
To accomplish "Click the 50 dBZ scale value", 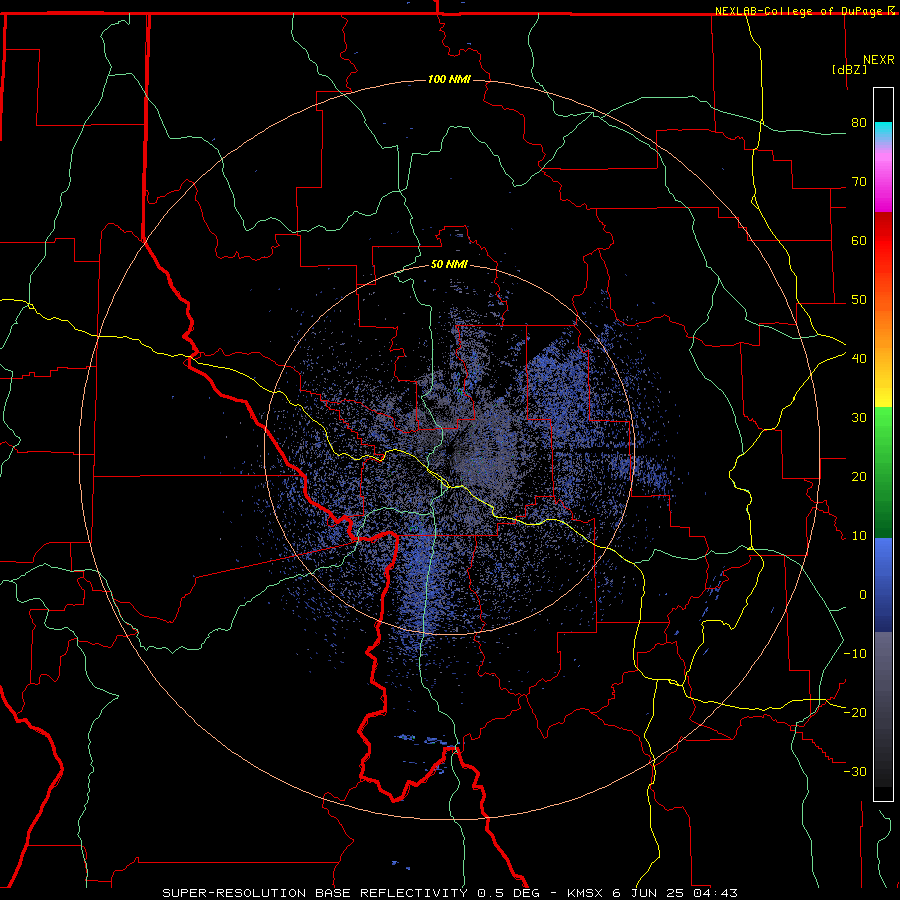I will point(859,300).
